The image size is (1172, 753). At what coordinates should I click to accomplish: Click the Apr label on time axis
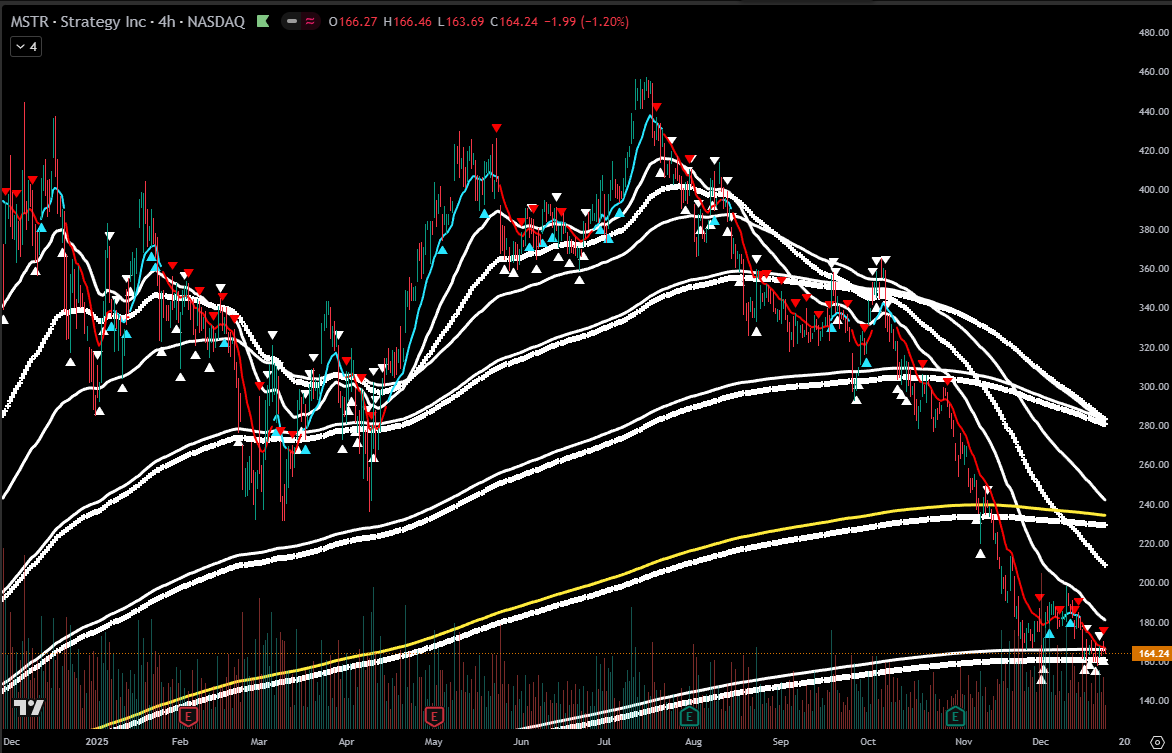coord(346,742)
